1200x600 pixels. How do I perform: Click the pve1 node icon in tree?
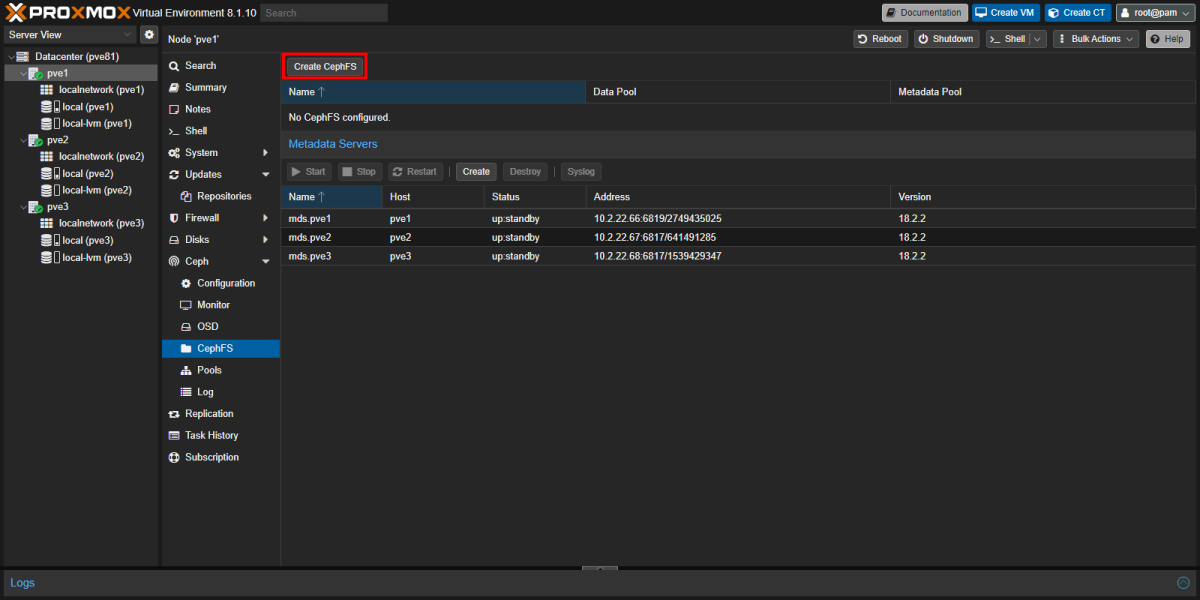35,73
